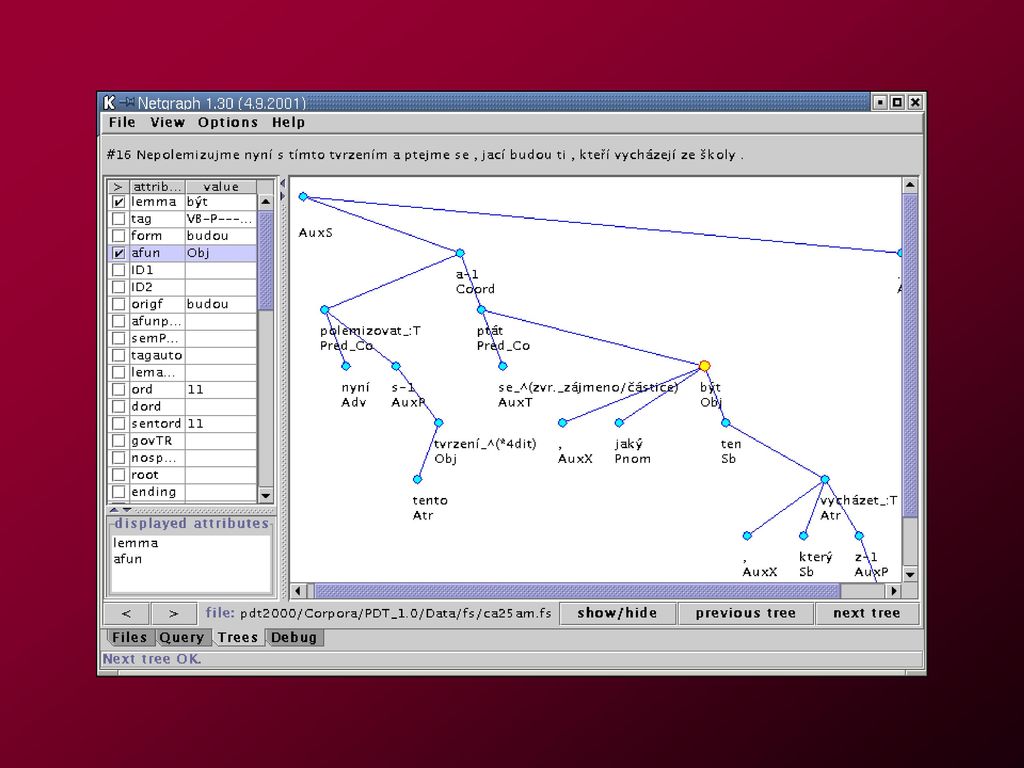Select the s-1 AuxP node

(x=396, y=366)
